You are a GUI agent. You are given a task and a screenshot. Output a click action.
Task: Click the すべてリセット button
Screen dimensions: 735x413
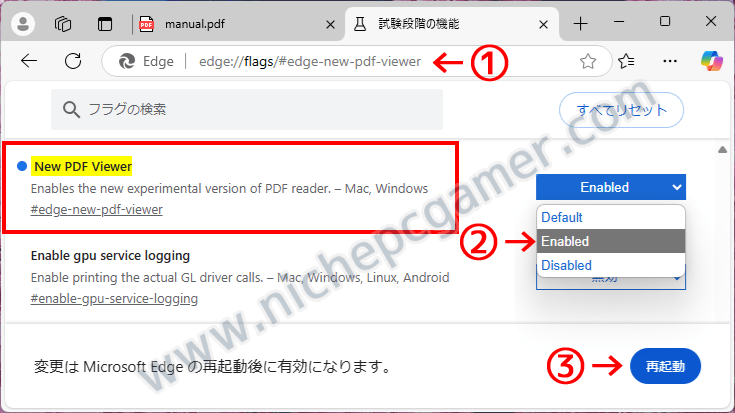pos(621,110)
